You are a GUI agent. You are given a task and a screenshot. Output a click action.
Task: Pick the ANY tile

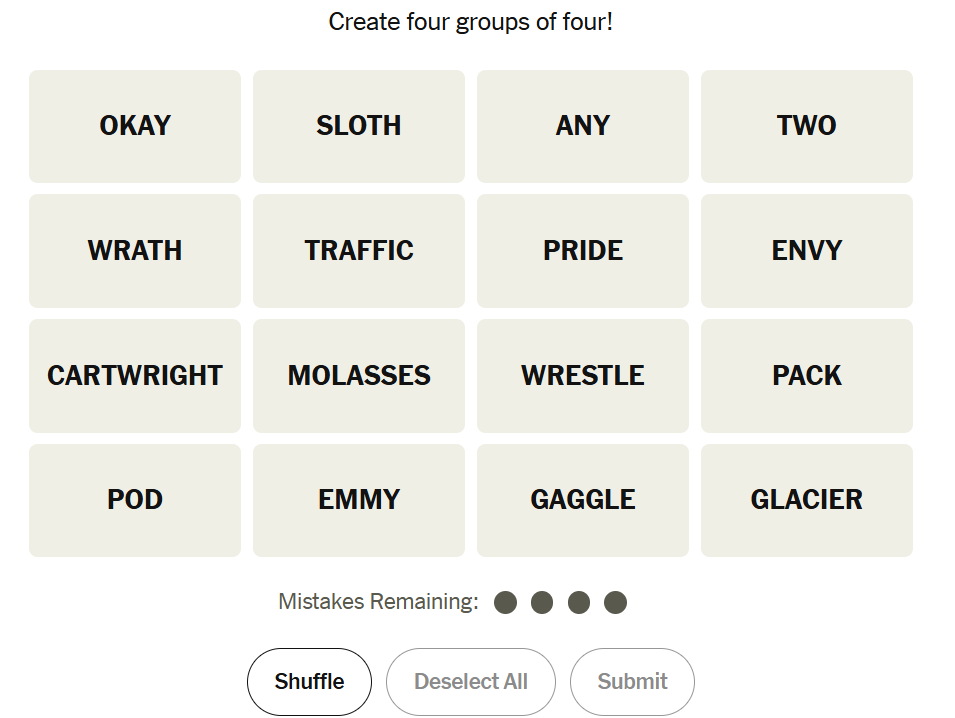[x=583, y=126]
